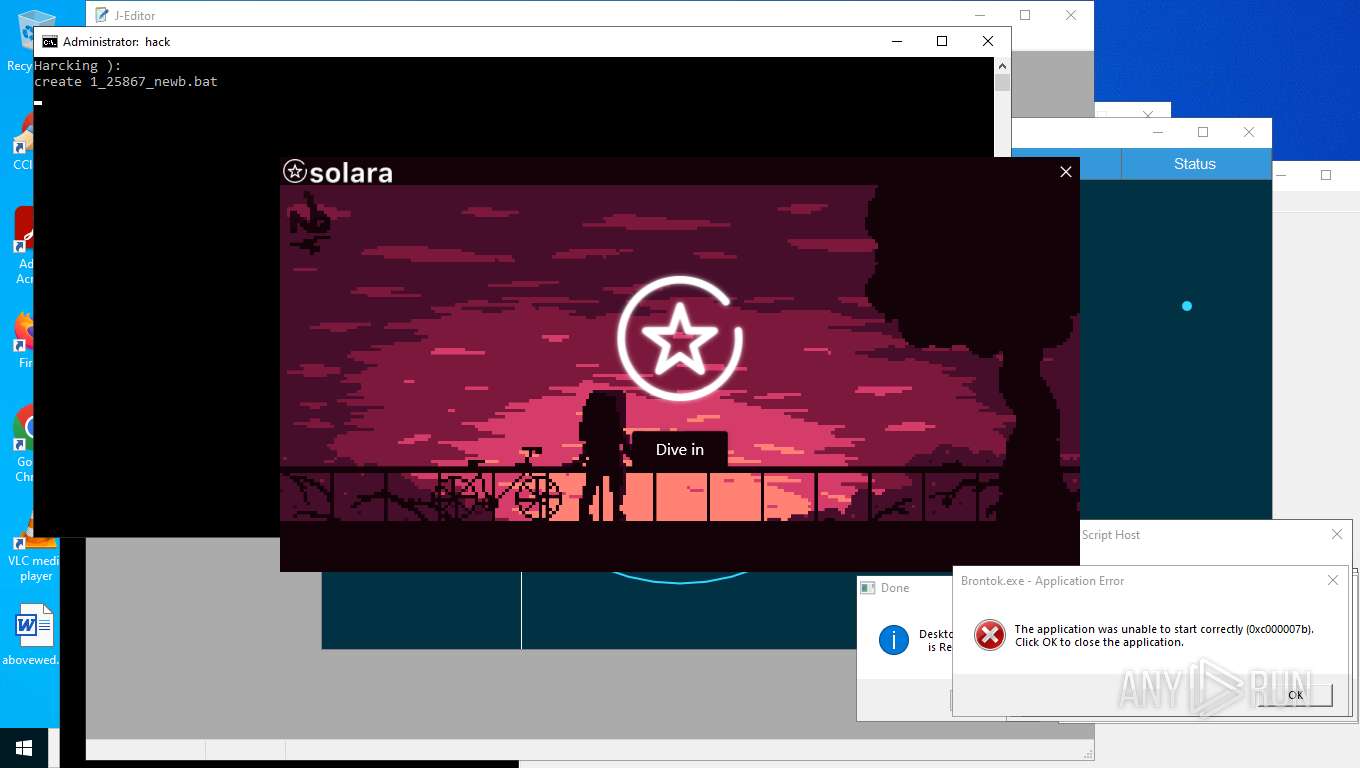Click OK in the Brontok.exe error dialog
This screenshot has width=1360, height=768.
[1295, 695]
